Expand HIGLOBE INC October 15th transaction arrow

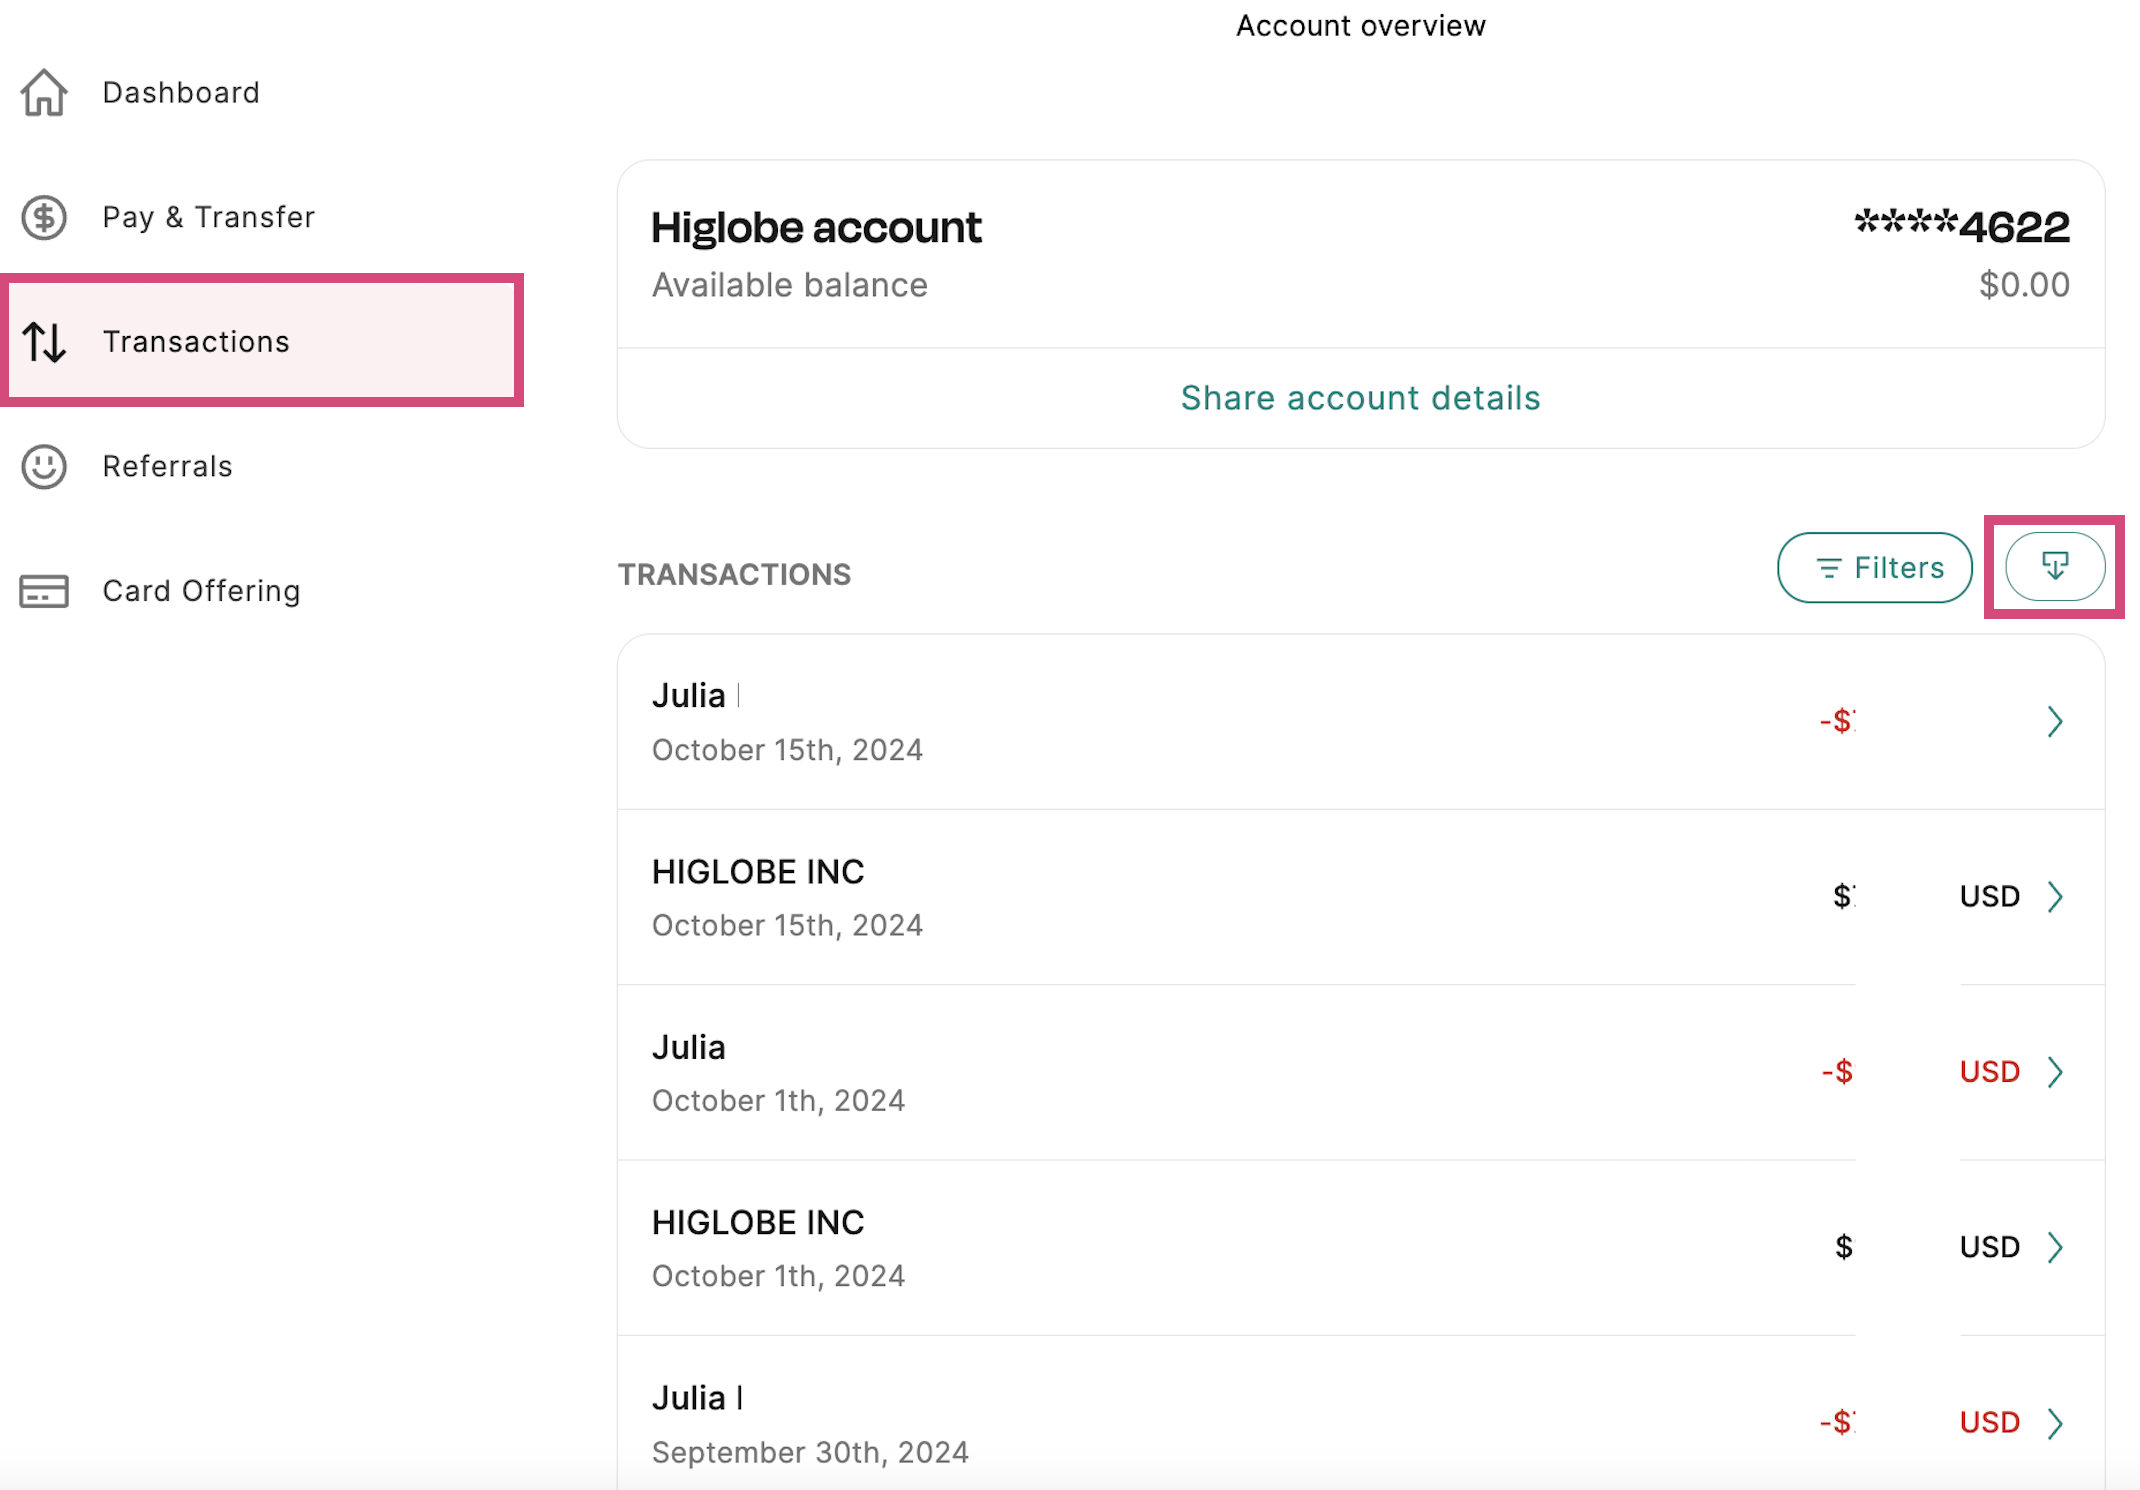click(x=2054, y=897)
